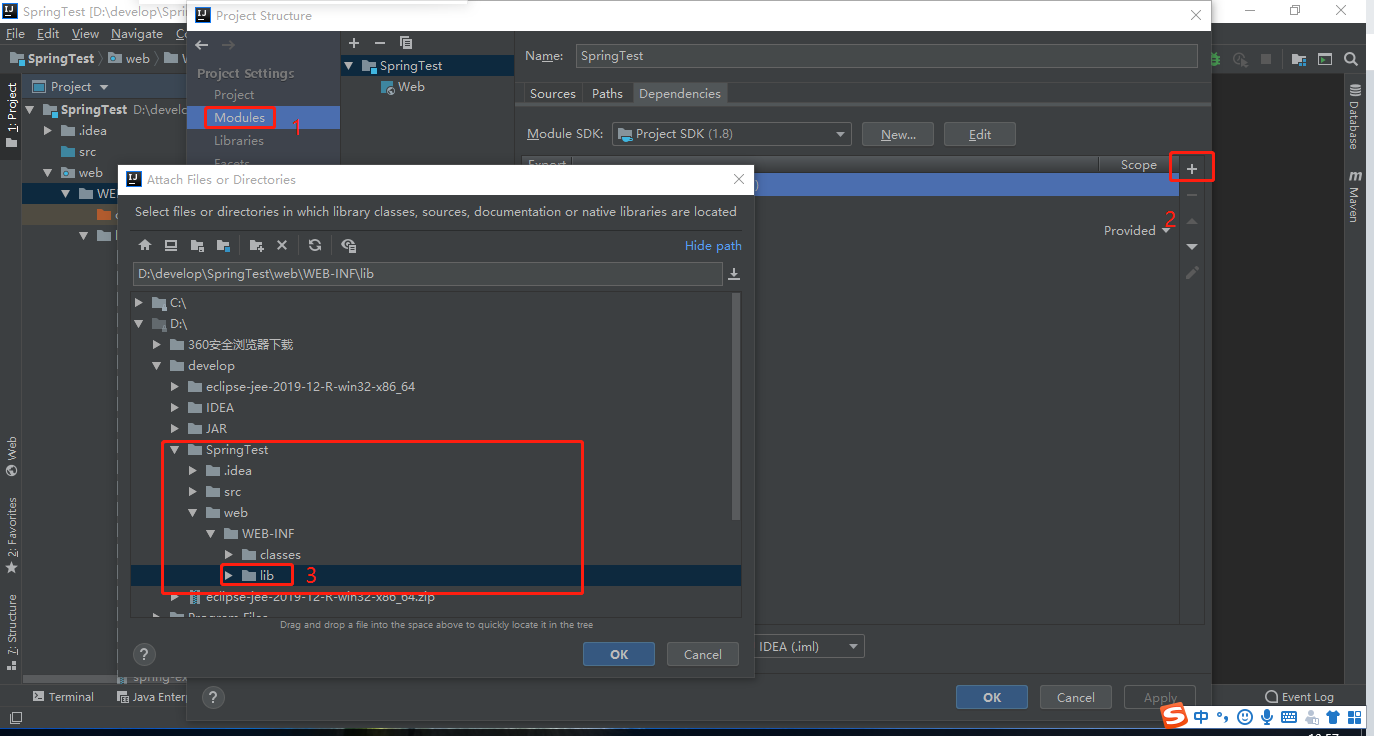Open the Module SDK dropdown

coord(731,134)
